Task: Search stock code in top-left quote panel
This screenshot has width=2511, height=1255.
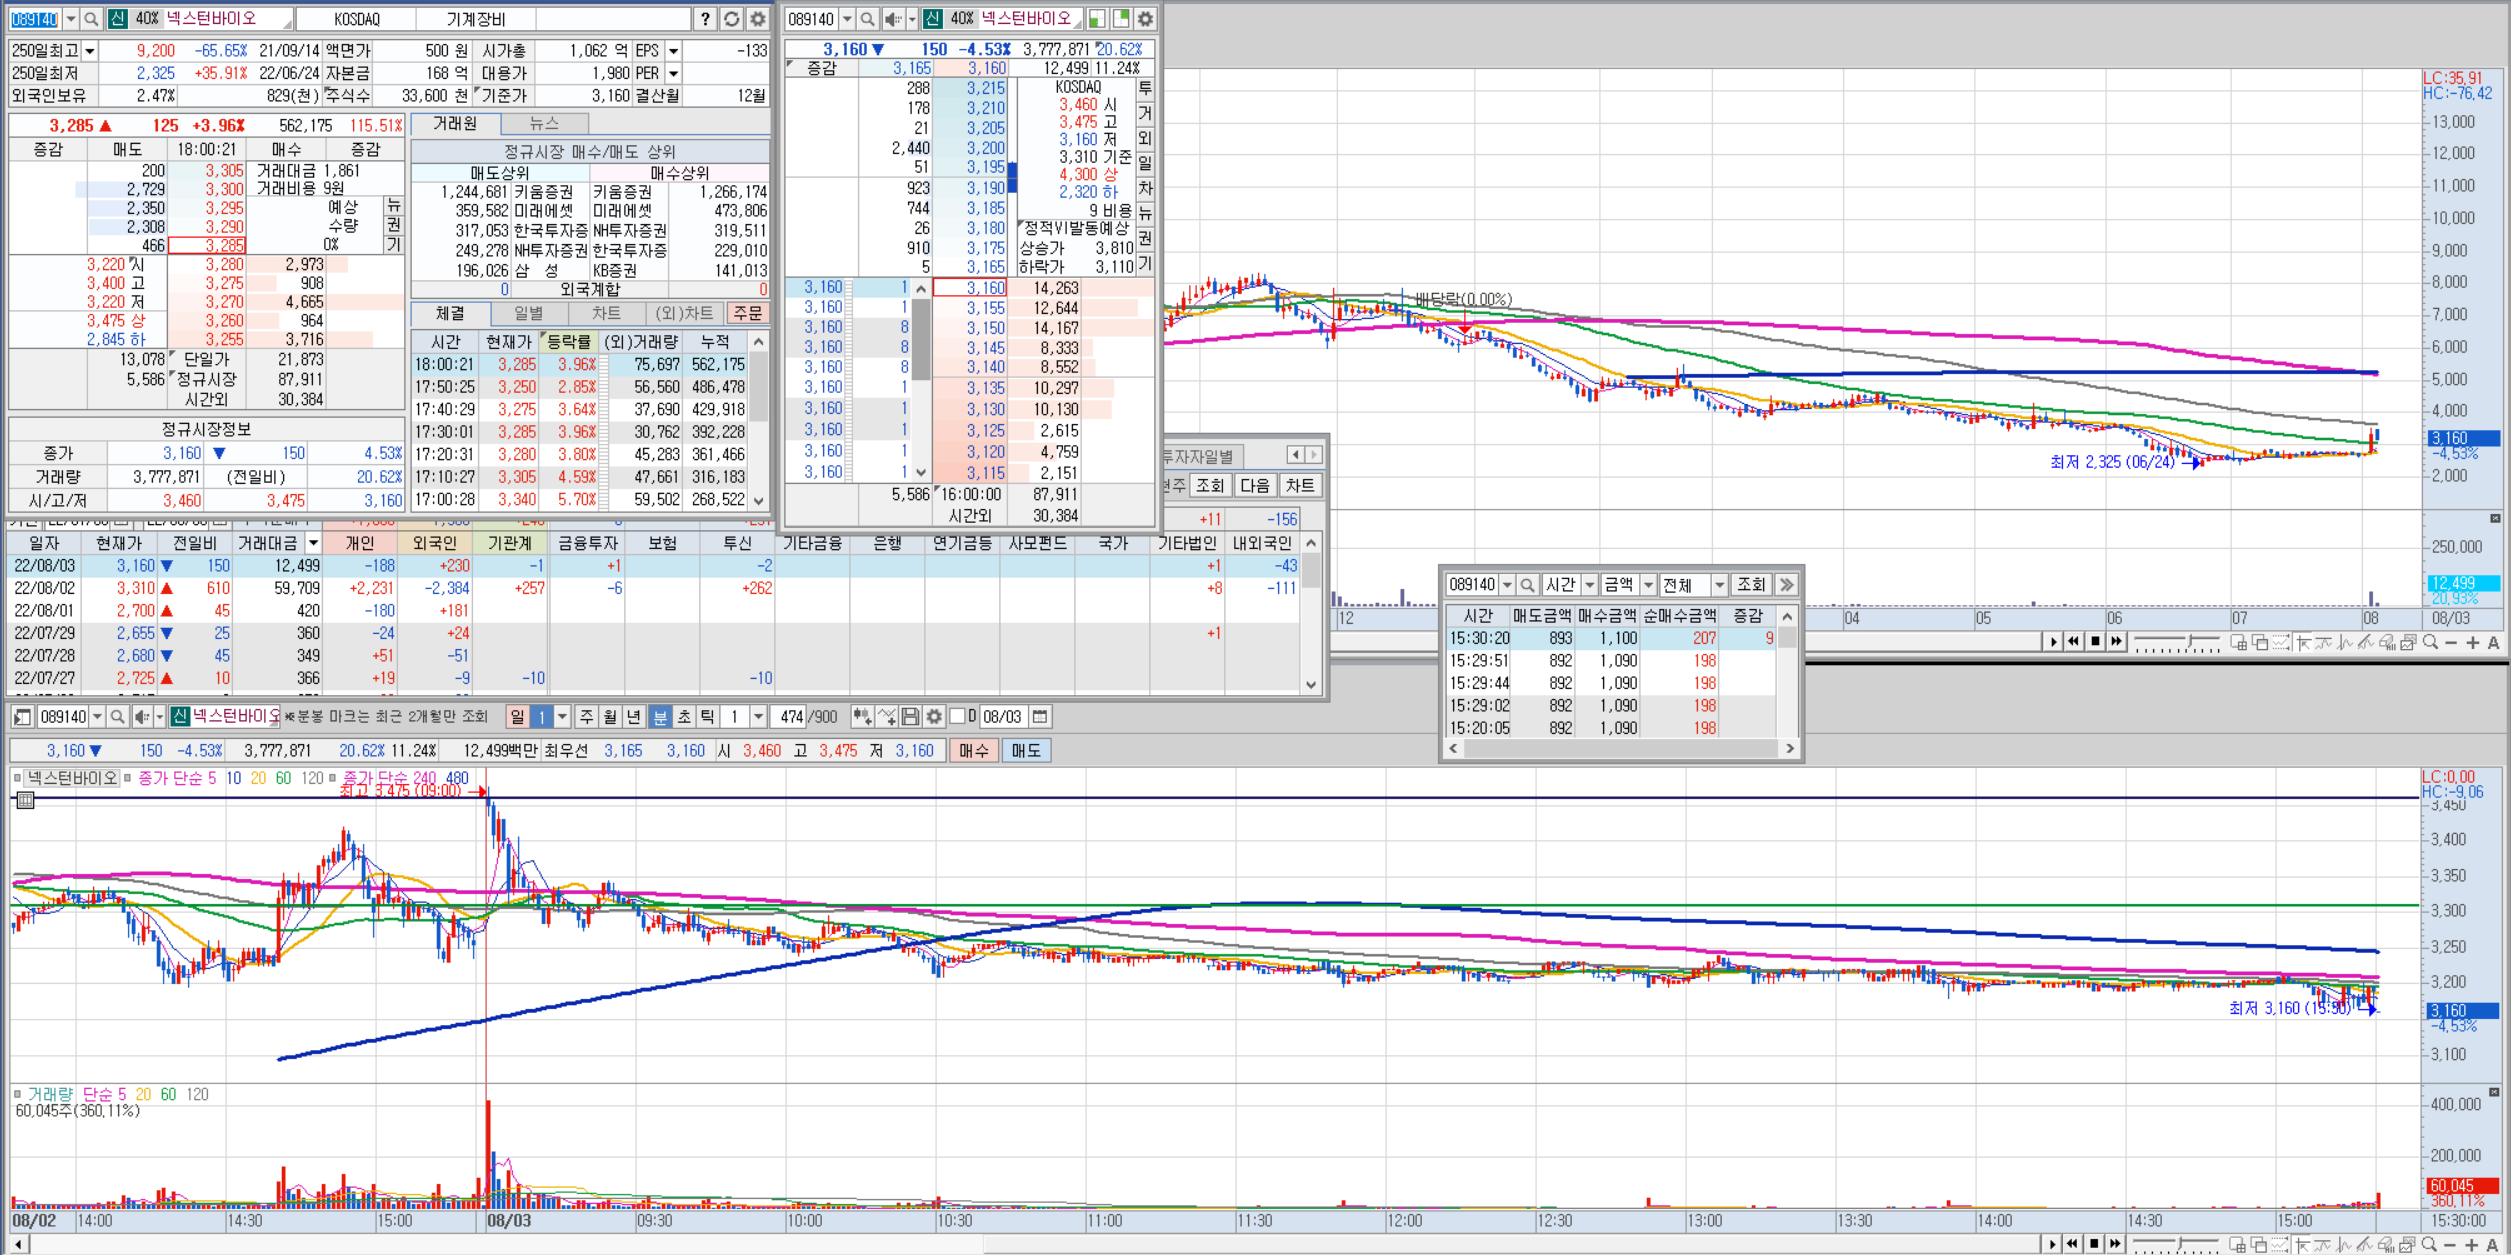Action: 91,19
